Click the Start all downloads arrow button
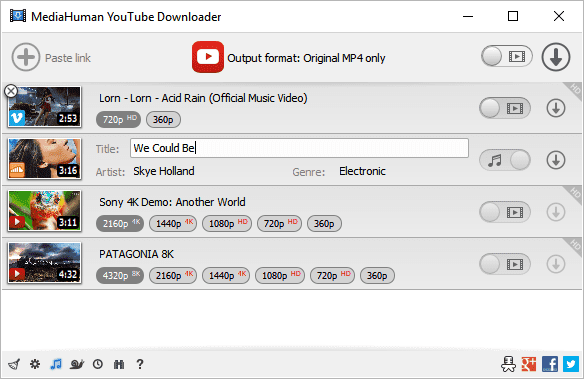This screenshot has height=379, width=584. (556, 57)
